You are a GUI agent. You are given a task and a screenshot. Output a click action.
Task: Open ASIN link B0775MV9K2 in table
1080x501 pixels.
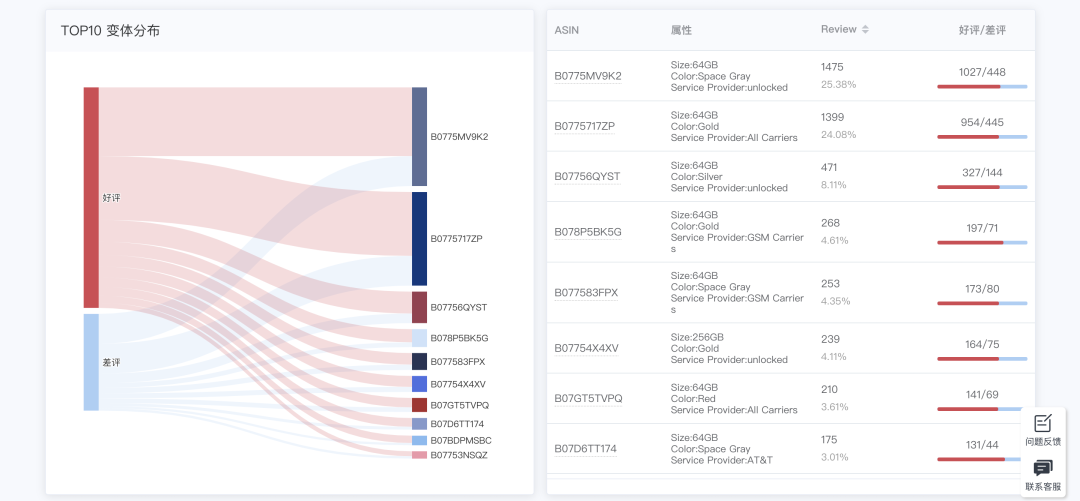[588, 76]
